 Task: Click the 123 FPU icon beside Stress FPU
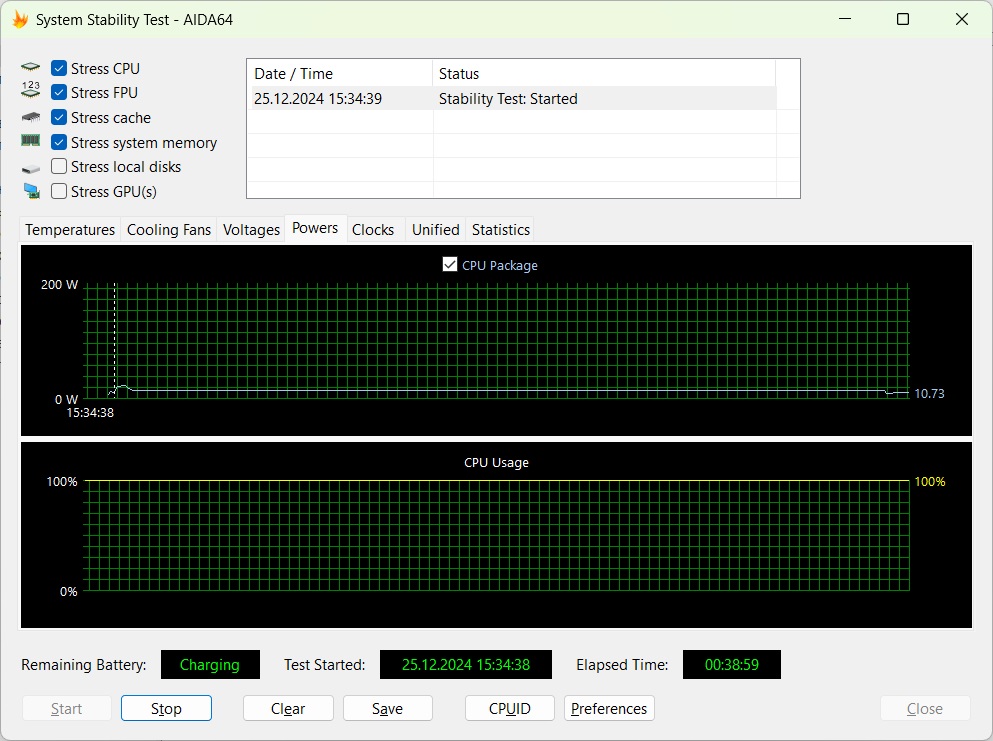click(30, 89)
